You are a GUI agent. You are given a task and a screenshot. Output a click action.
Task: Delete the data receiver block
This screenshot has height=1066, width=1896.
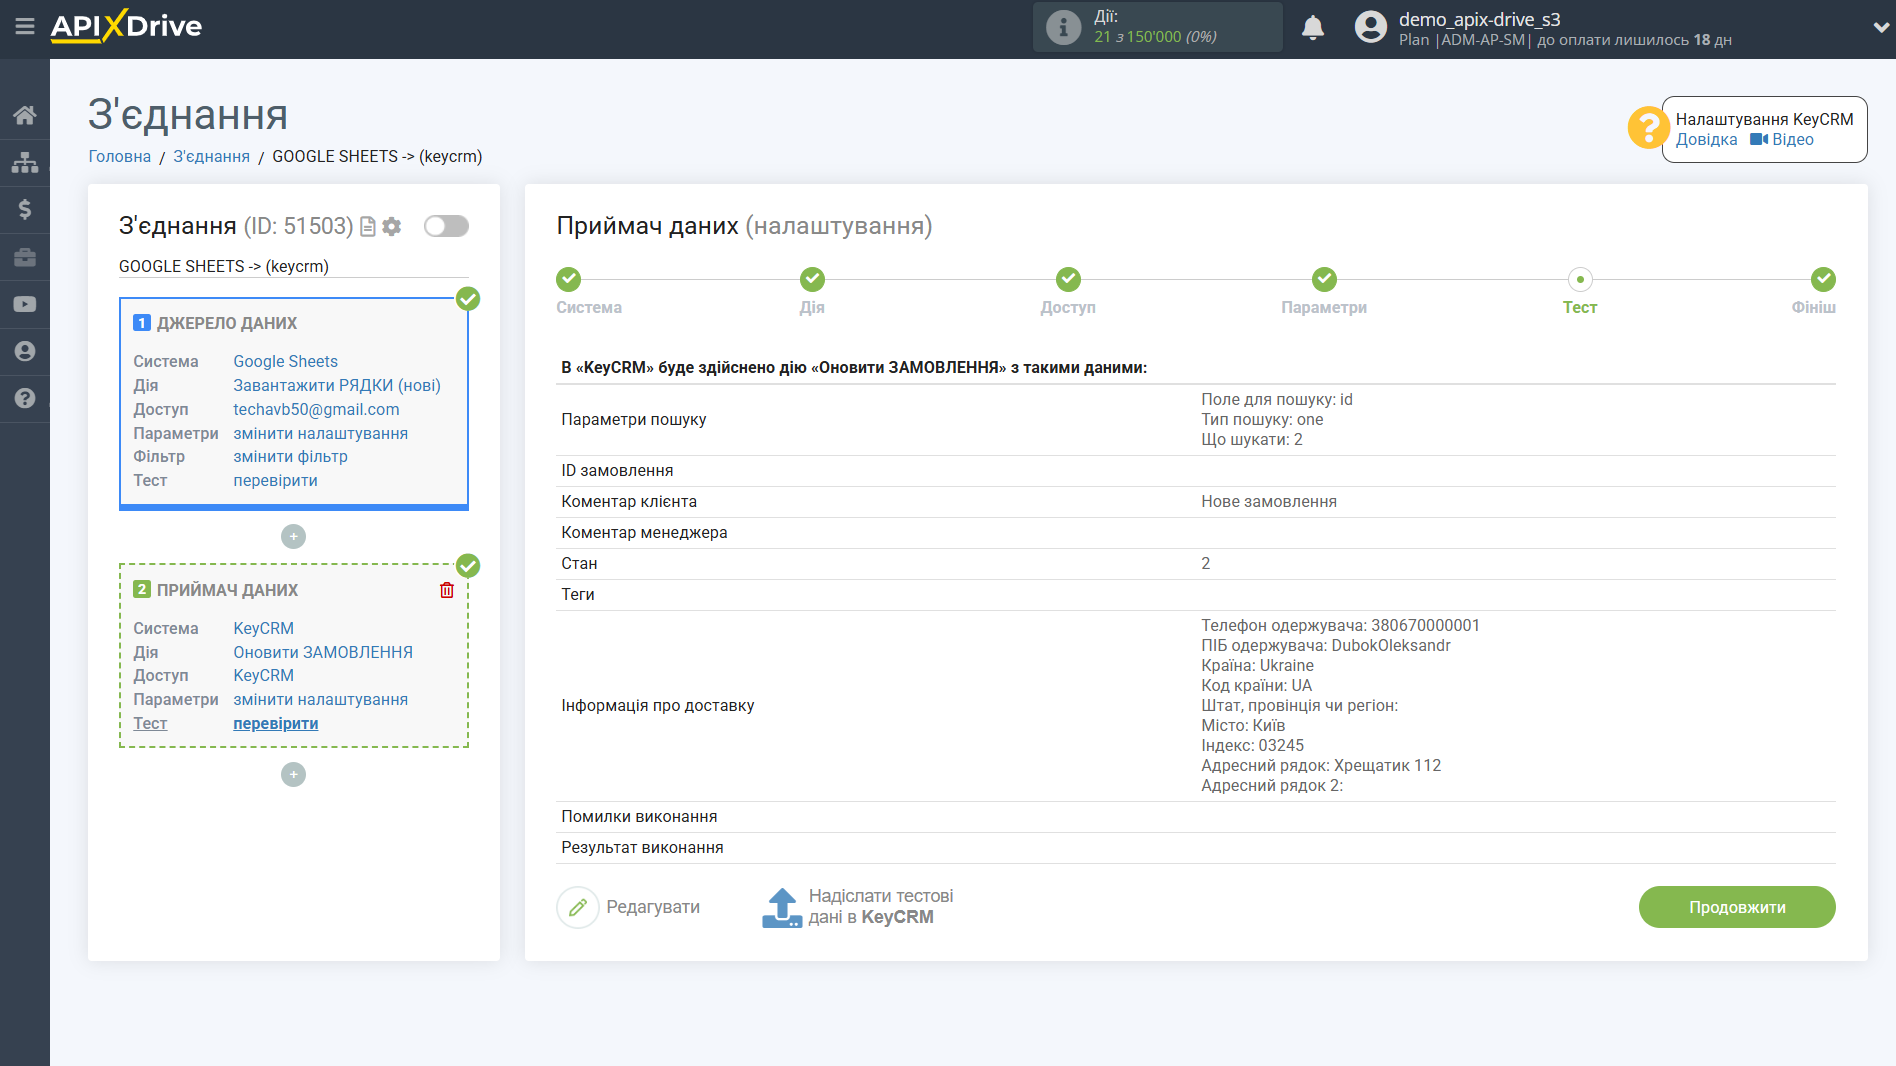coord(447,590)
